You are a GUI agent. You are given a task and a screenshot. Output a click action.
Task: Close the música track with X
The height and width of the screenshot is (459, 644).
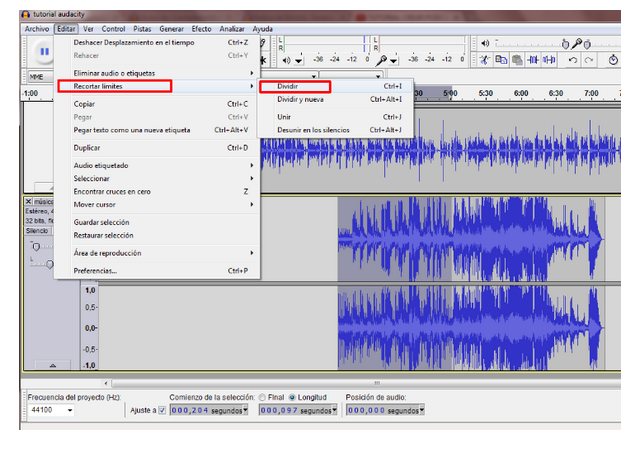pyautogui.click(x=28, y=202)
